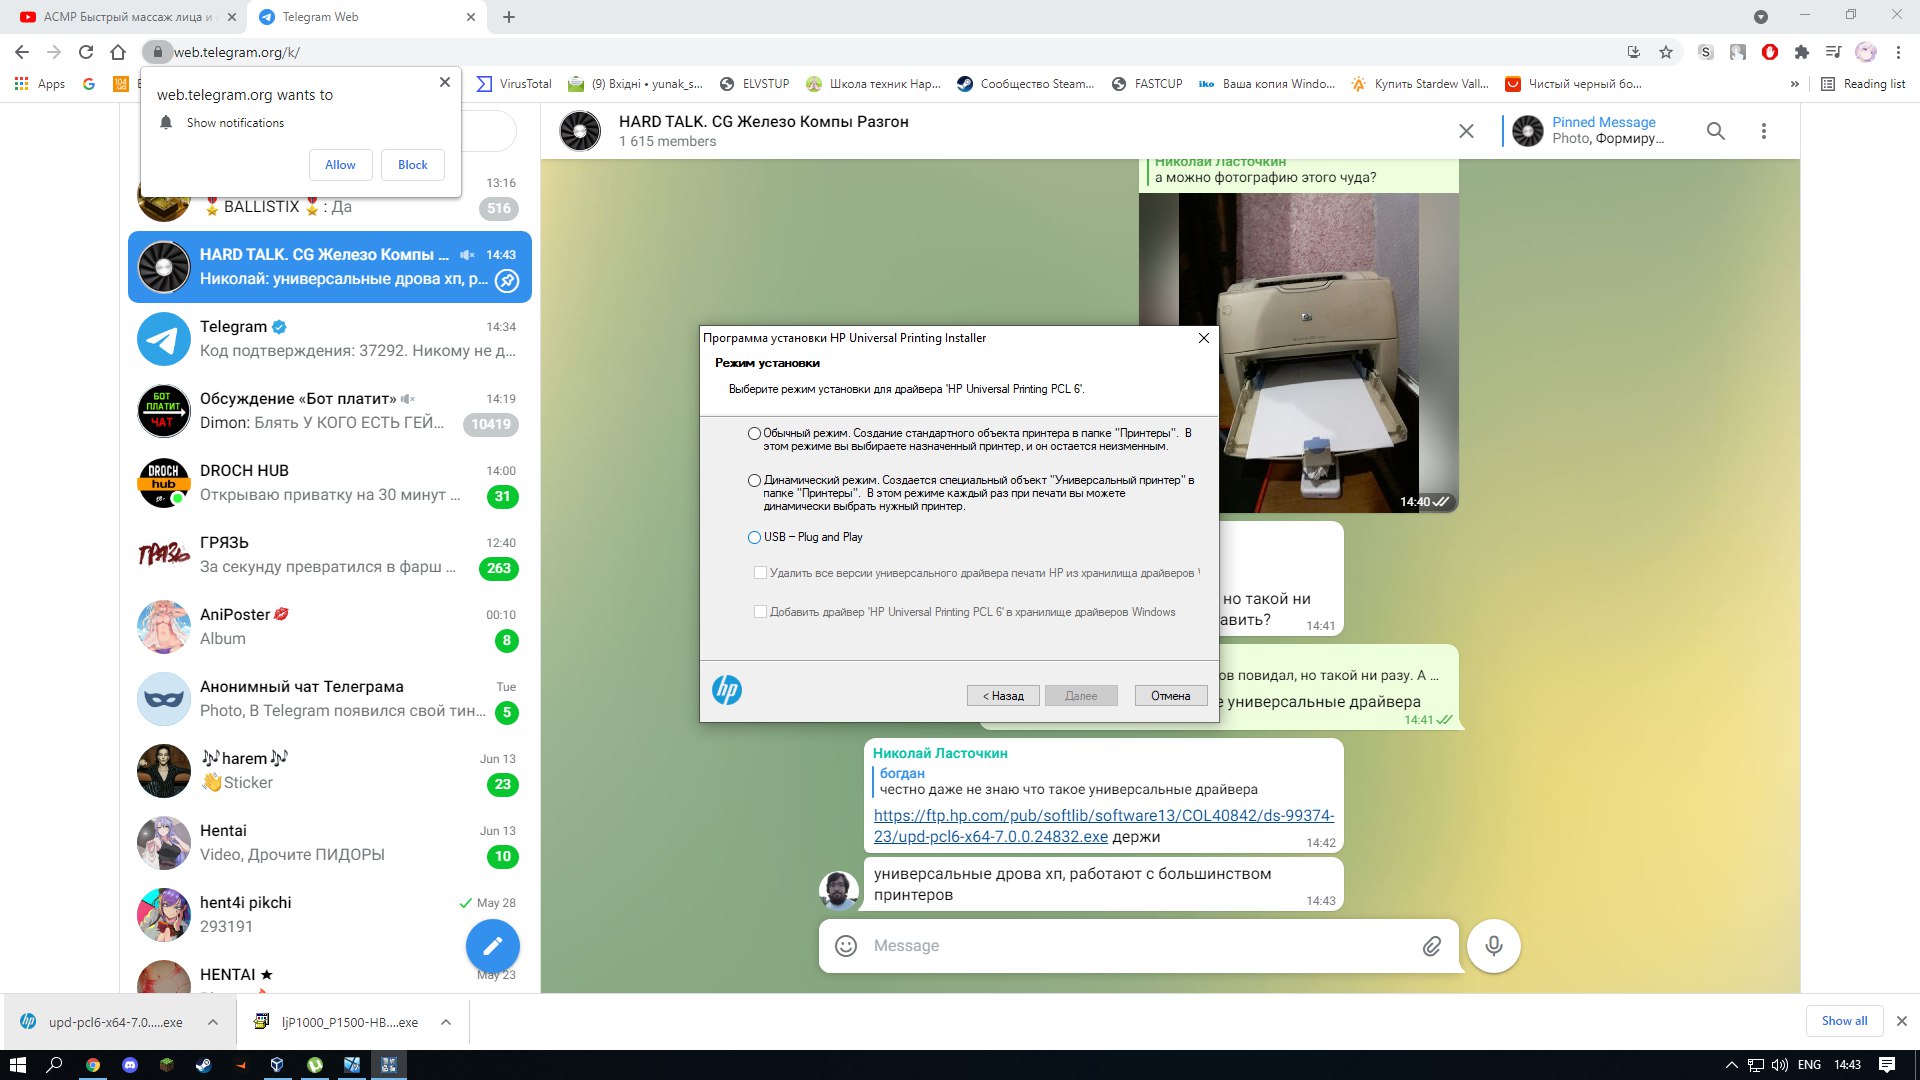This screenshot has height=1080, width=1920.
Task: Open Chrome extensions puzzle icon
Action: (1802, 52)
